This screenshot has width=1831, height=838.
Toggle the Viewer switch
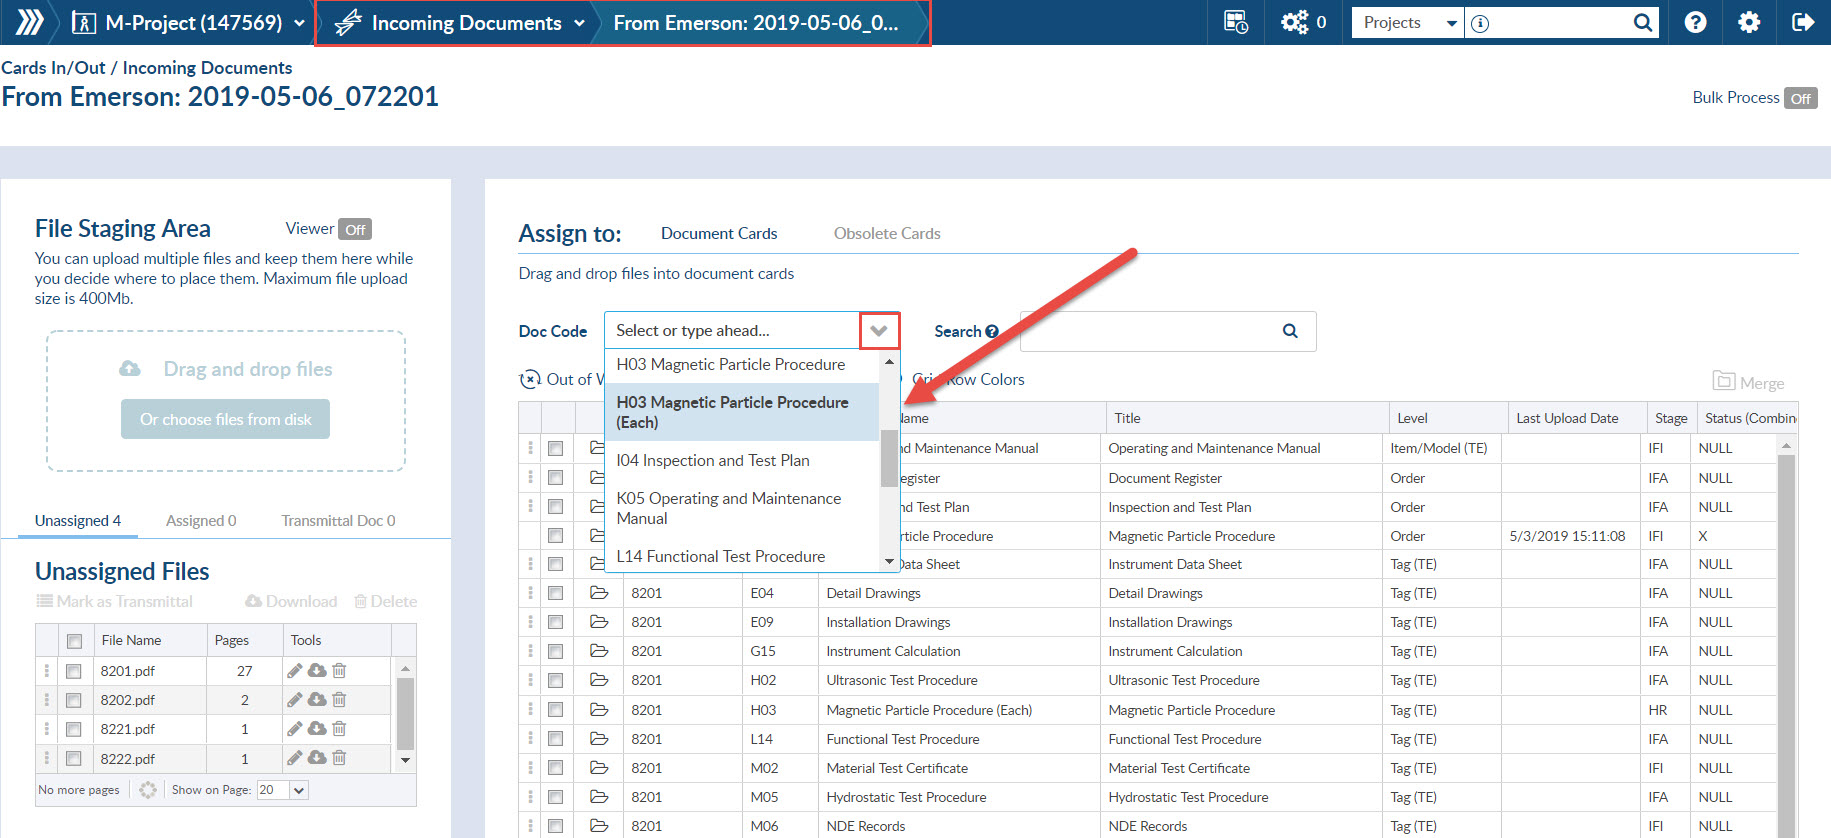[x=355, y=229]
